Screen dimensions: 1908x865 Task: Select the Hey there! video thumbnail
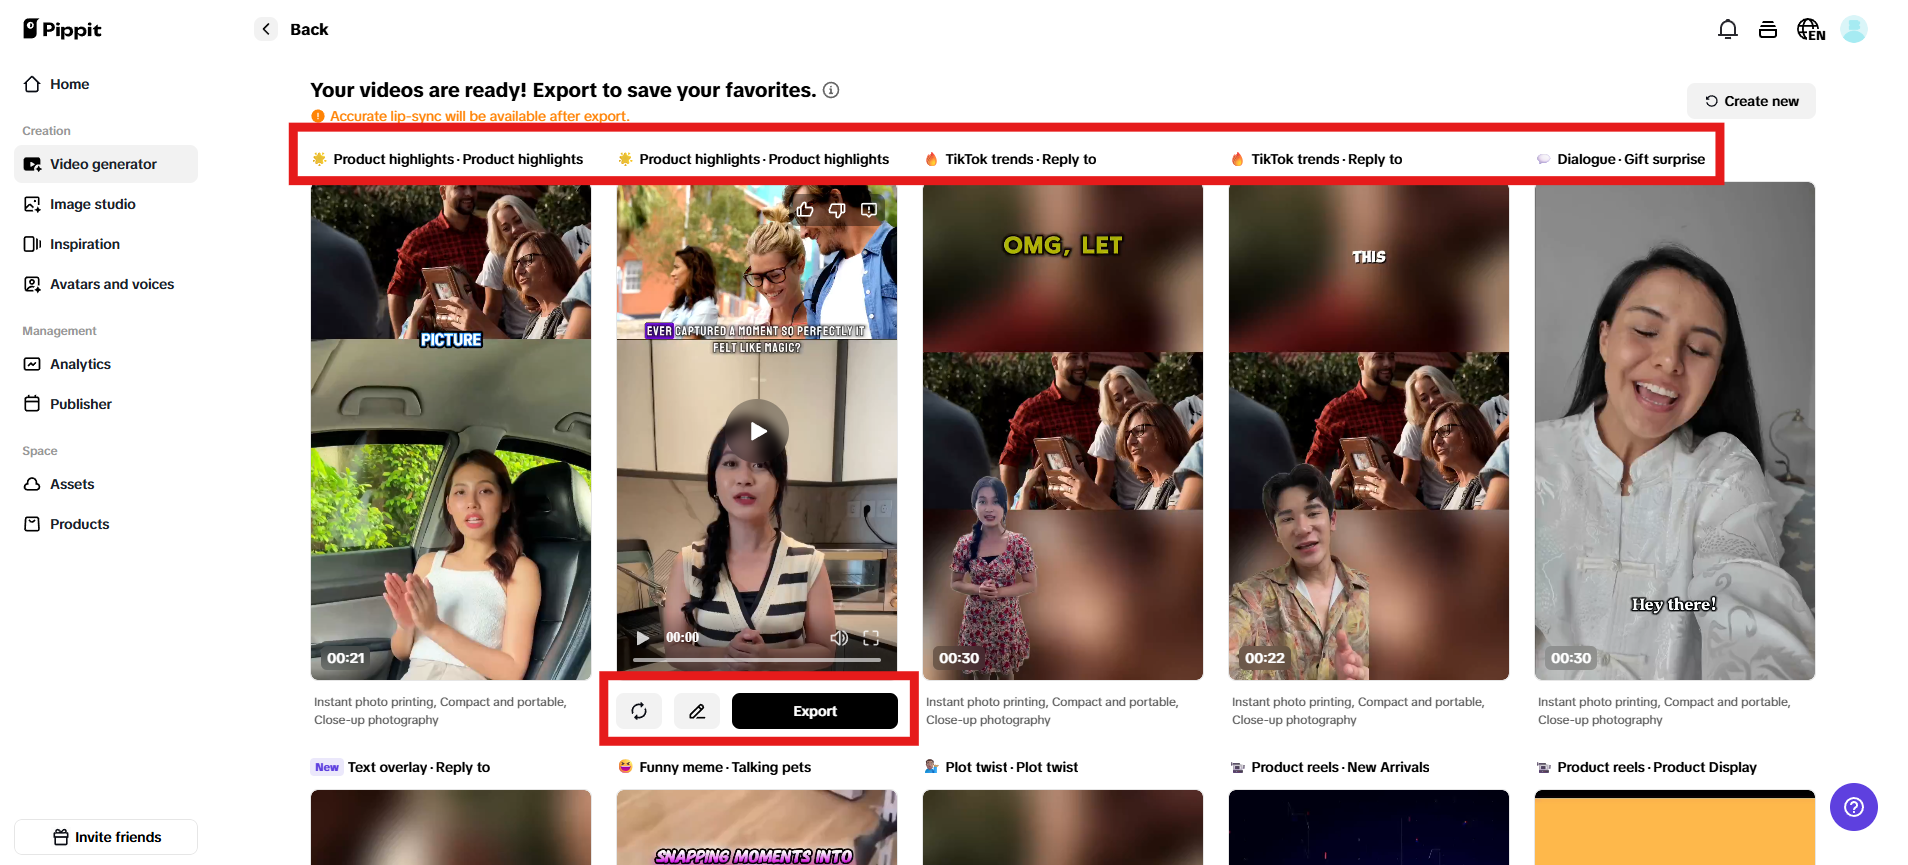(x=1675, y=431)
